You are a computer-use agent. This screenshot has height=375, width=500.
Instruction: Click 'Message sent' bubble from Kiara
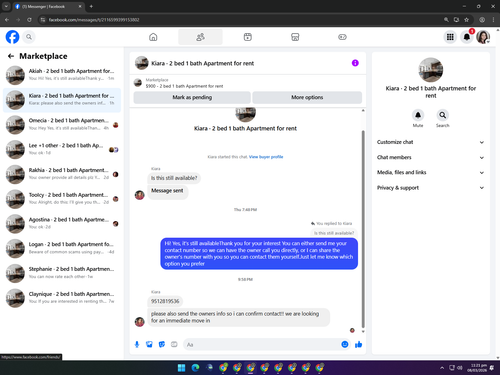[167, 191]
